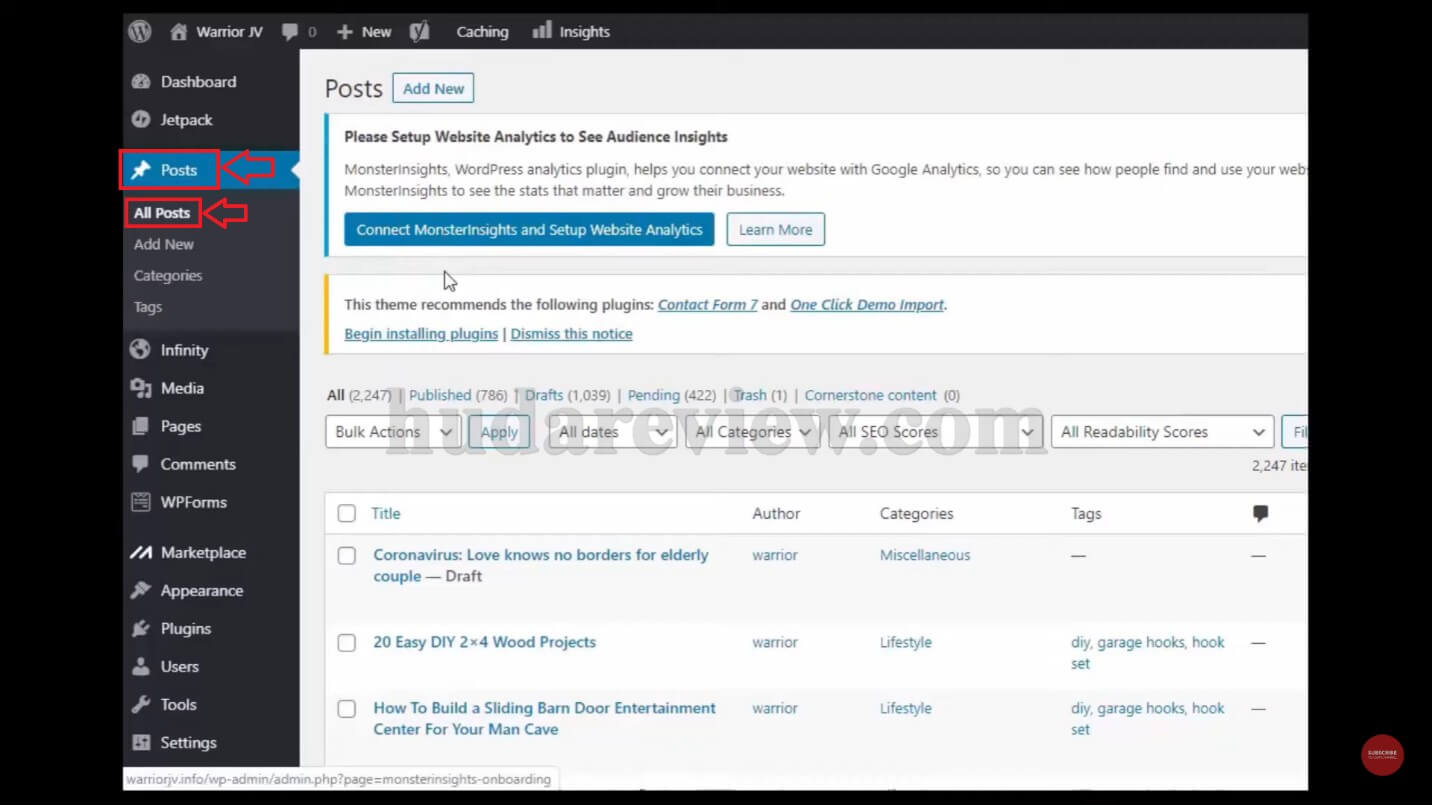
Task: Open the All Readability Scores dropdown
Action: (x=1162, y=432)
